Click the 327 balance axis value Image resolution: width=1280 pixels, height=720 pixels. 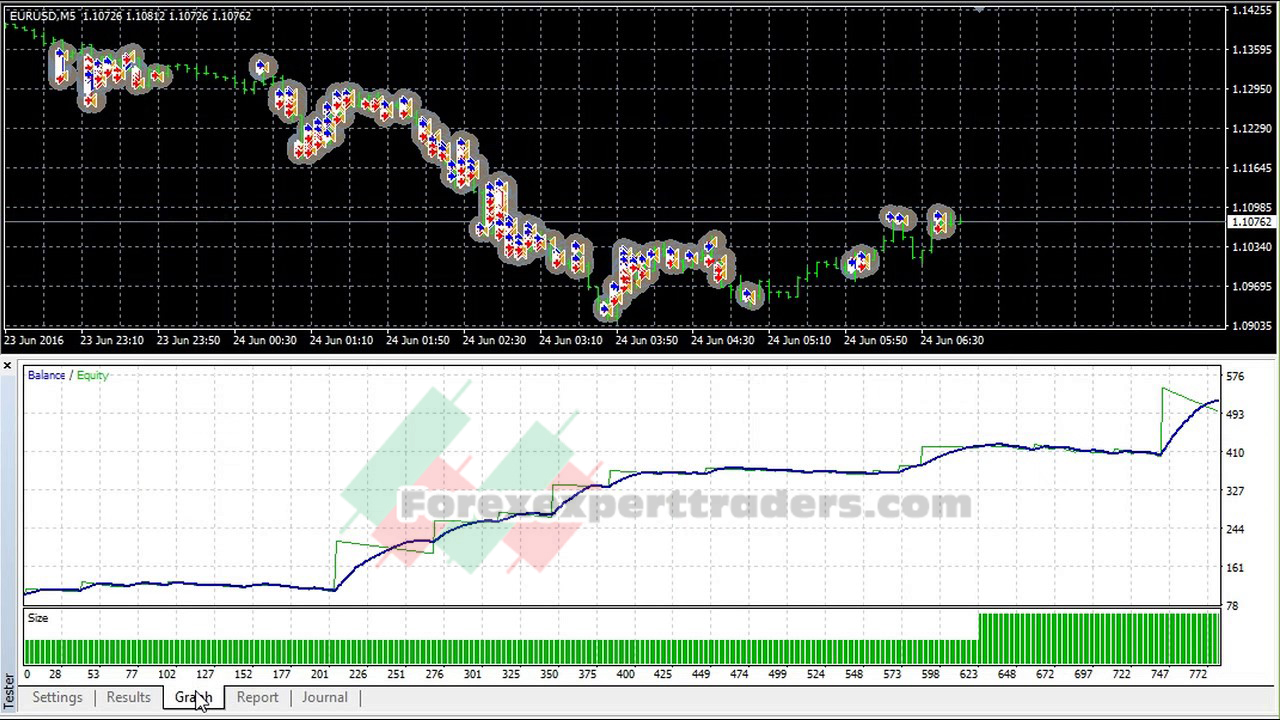tap(1235, 491)
